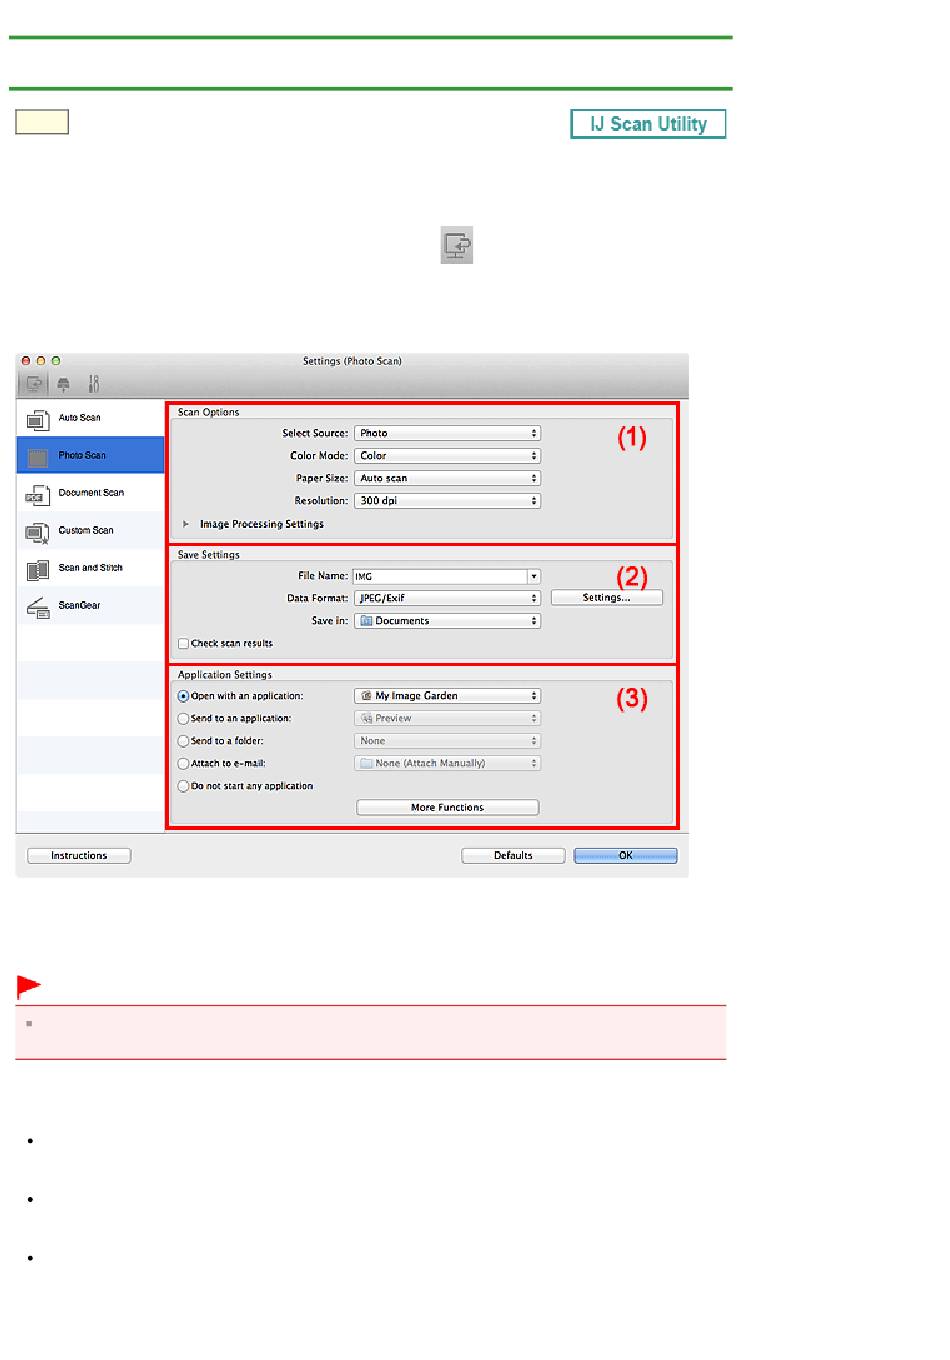The width and height of the screenshot is (950, 1360).
Task: Select Open with an application radio button
Action: [183, 696]
